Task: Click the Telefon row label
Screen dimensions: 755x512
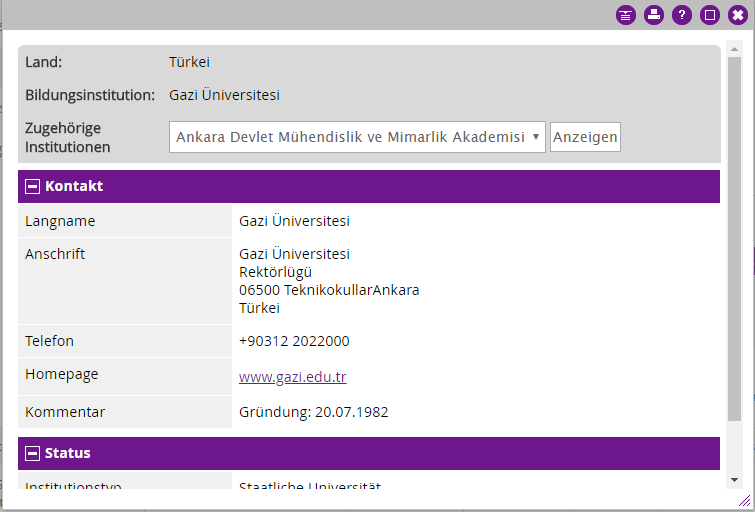Action: [50, 341]
